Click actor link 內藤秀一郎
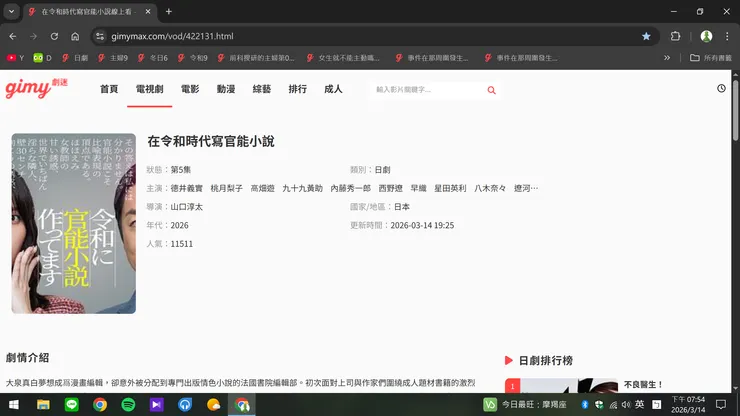This screenshot has width=740, height=416. coord(351,188)
